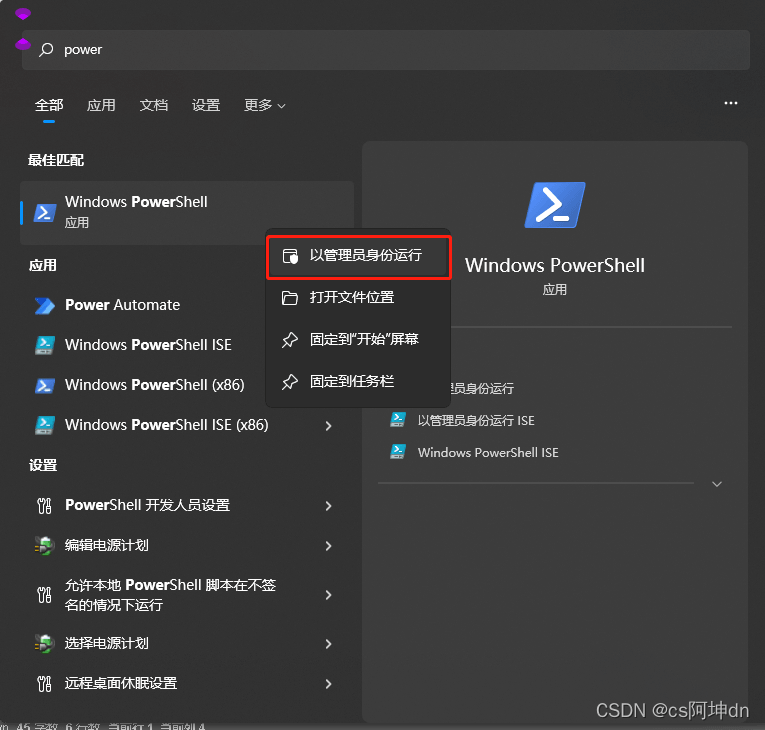
Task: Click the icon beside 以管理员身份运行 ISE
Action: tap(398, 420)
